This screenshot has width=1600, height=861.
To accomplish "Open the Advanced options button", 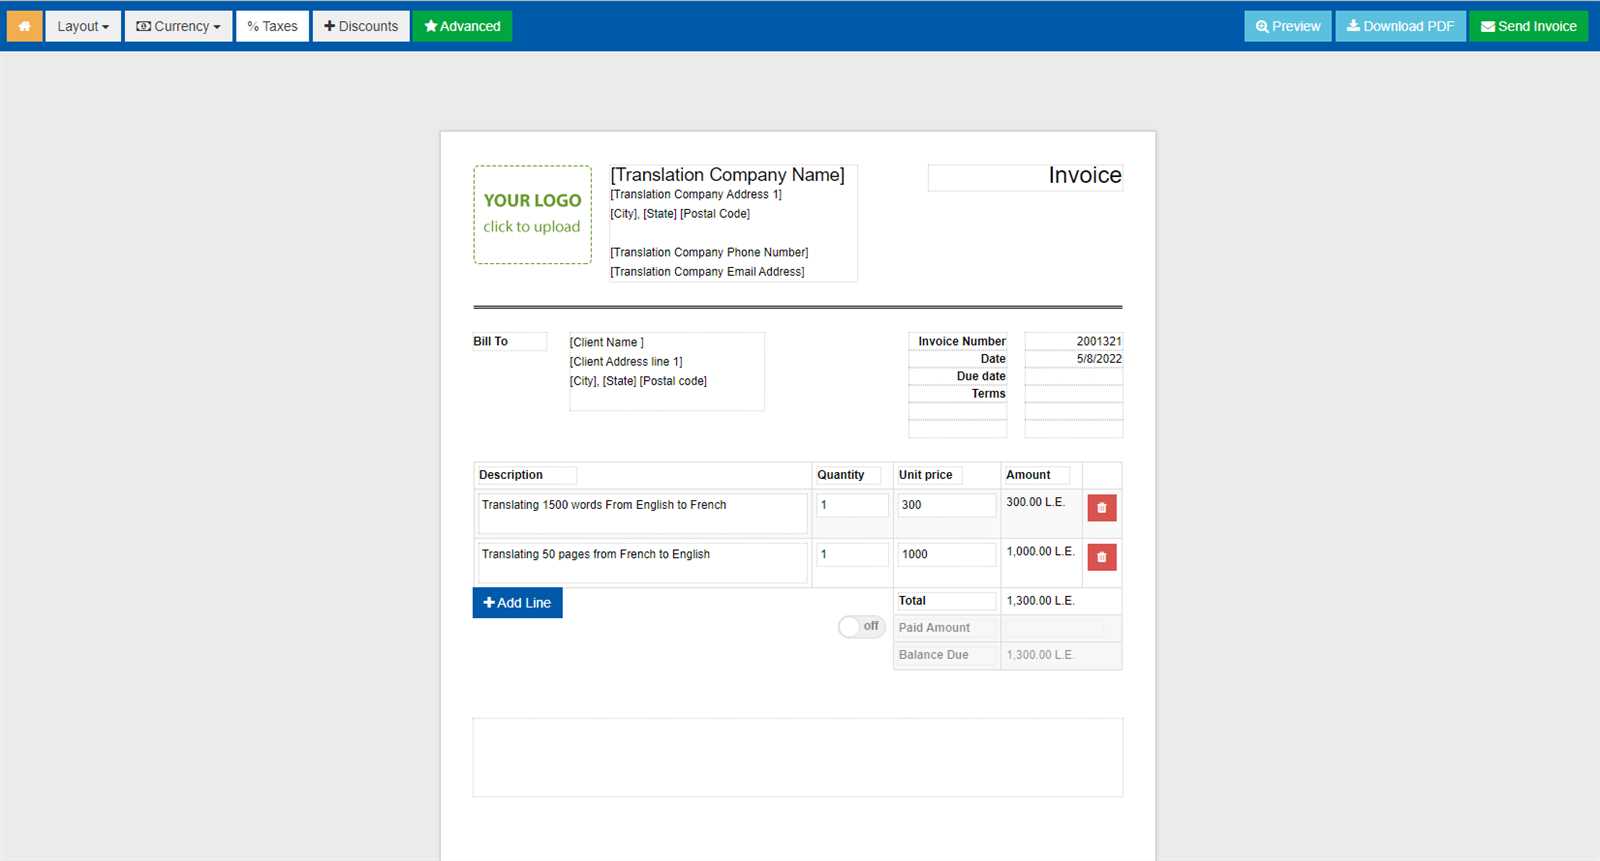I will [x=462, y=26].
